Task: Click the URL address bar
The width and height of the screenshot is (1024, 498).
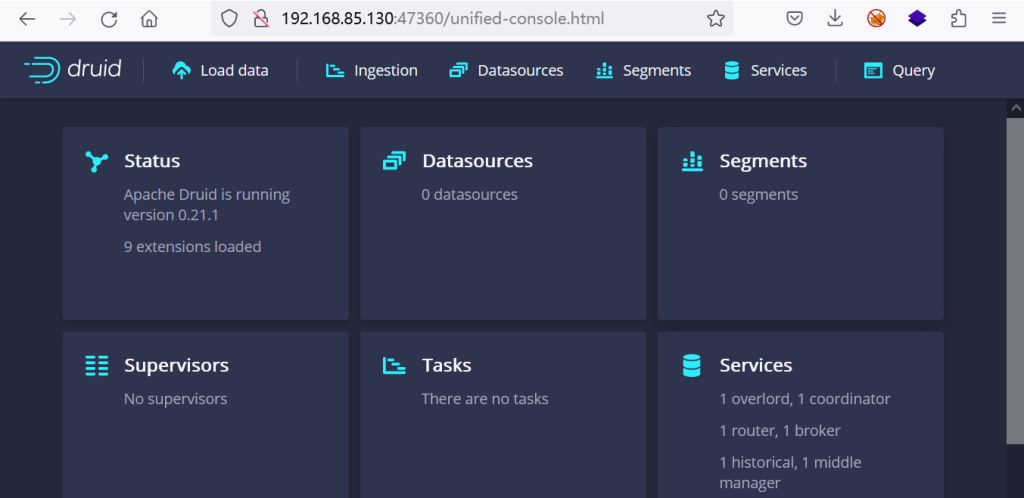Action: pos(472,18)
